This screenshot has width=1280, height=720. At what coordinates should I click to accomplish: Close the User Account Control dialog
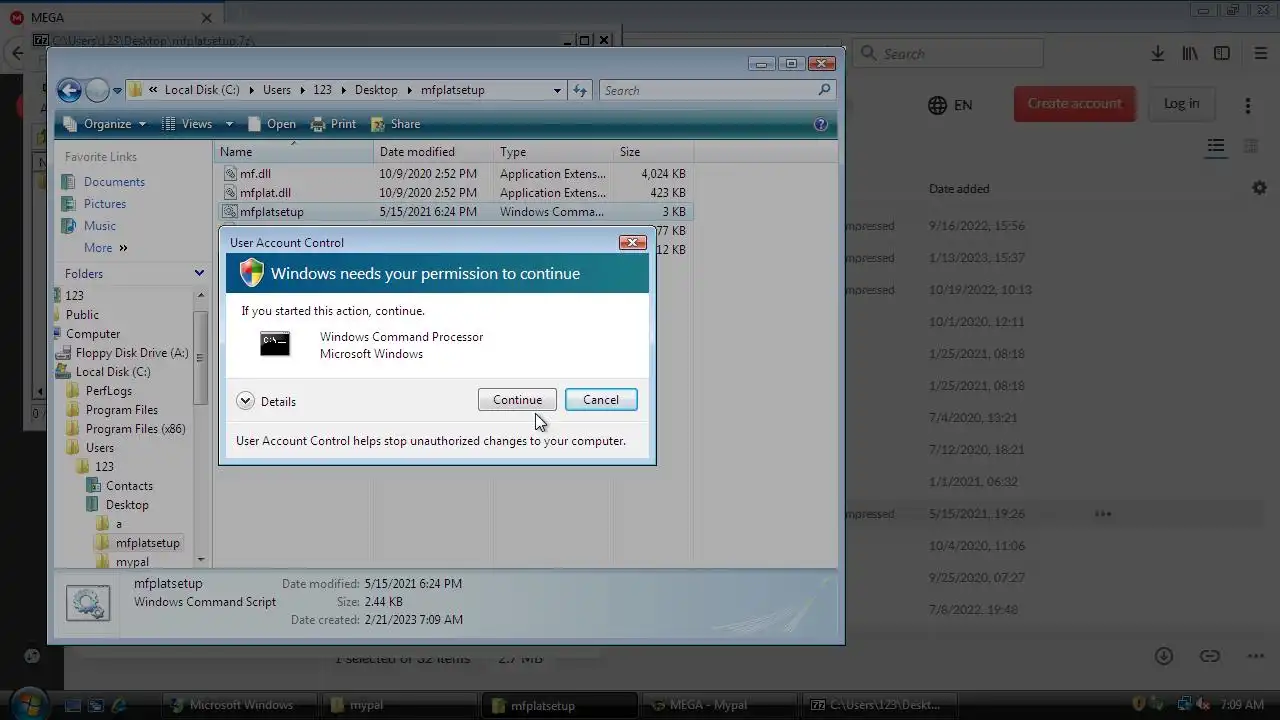632,242
